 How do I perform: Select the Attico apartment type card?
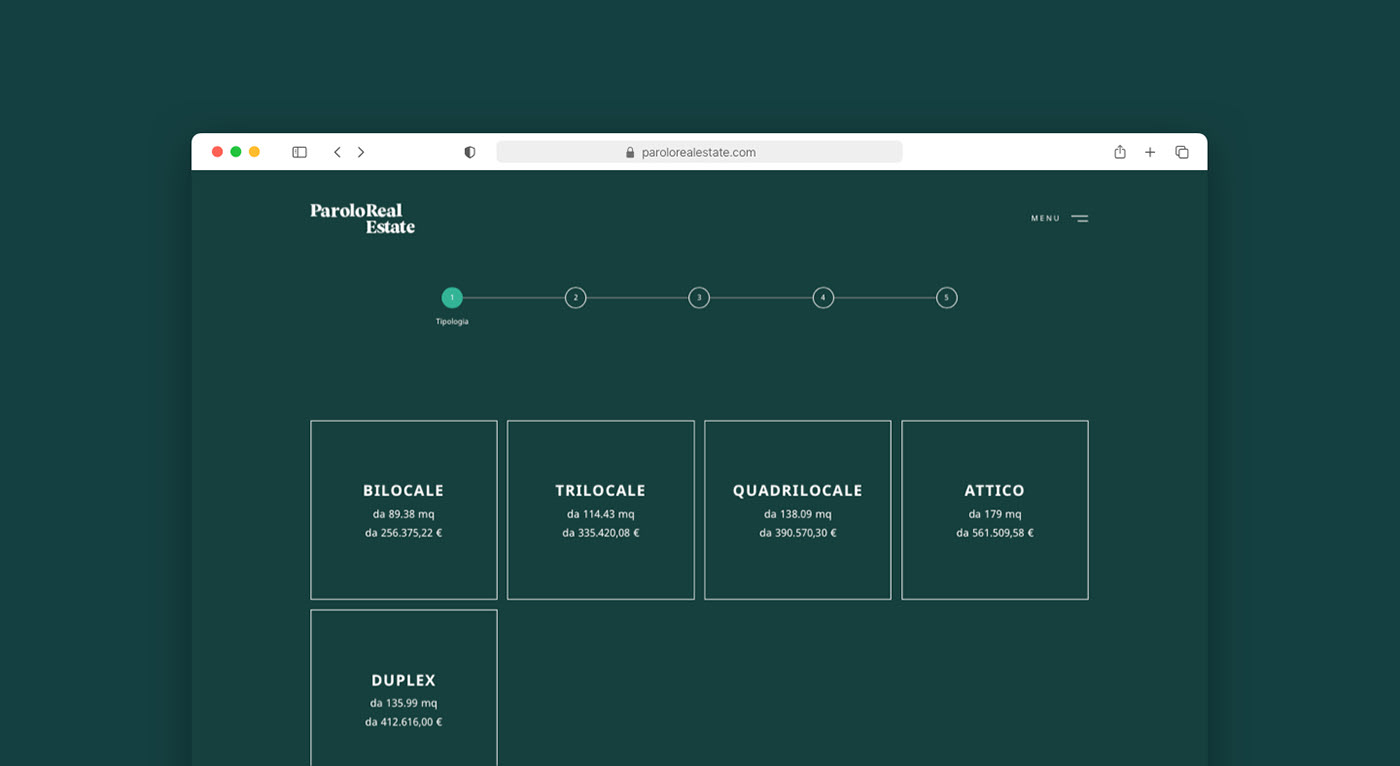994,510
